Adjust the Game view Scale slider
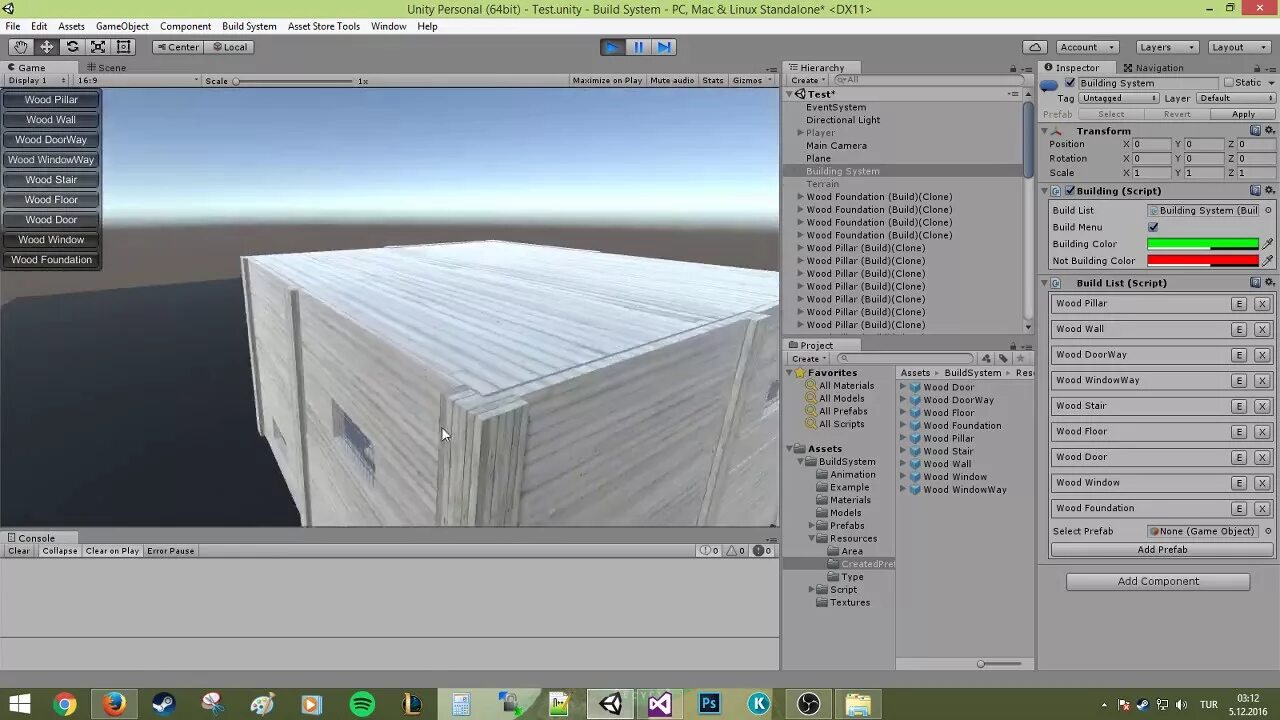Screen dimensions: 1280x720 [x=295, y=81]
